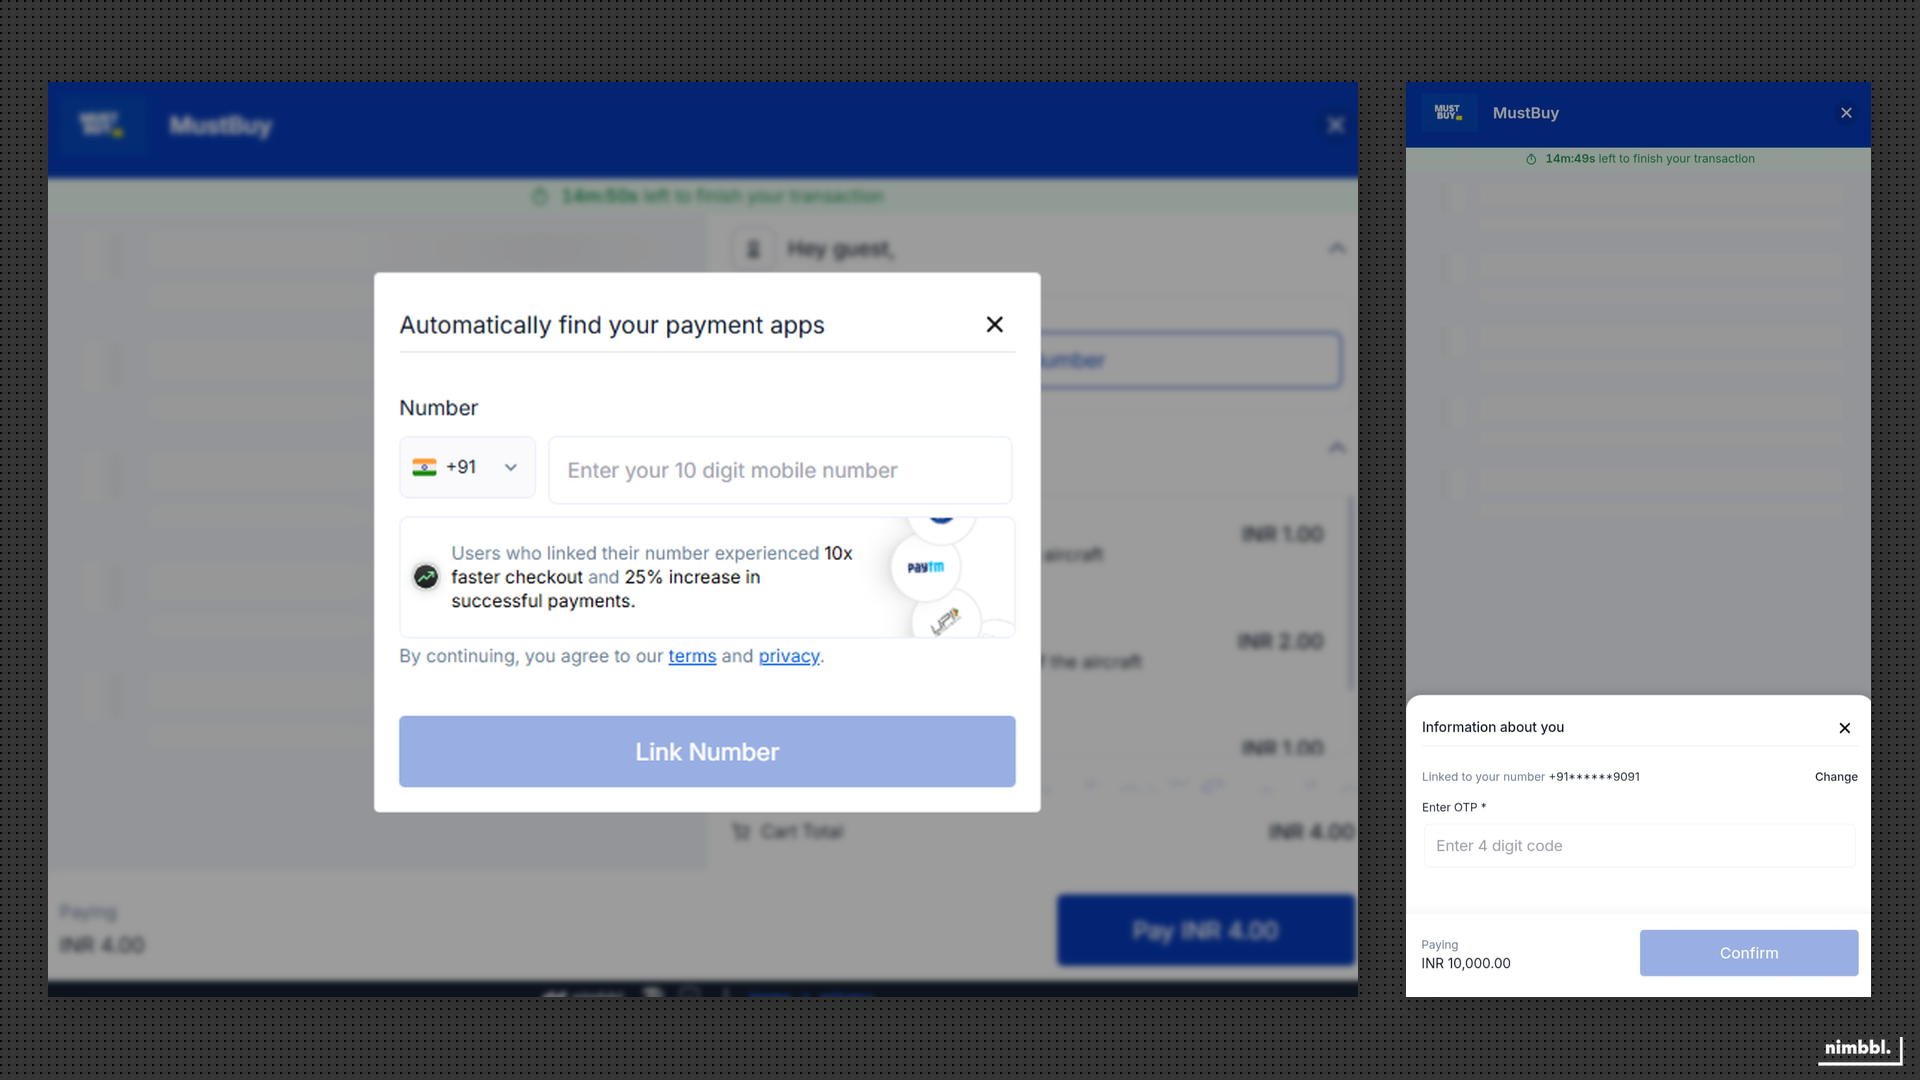Image resolution: width=1920 pixels, height=1080 pixels.
Task: Click the MustBuy logo in the desktop header
Action: (103, 124)
